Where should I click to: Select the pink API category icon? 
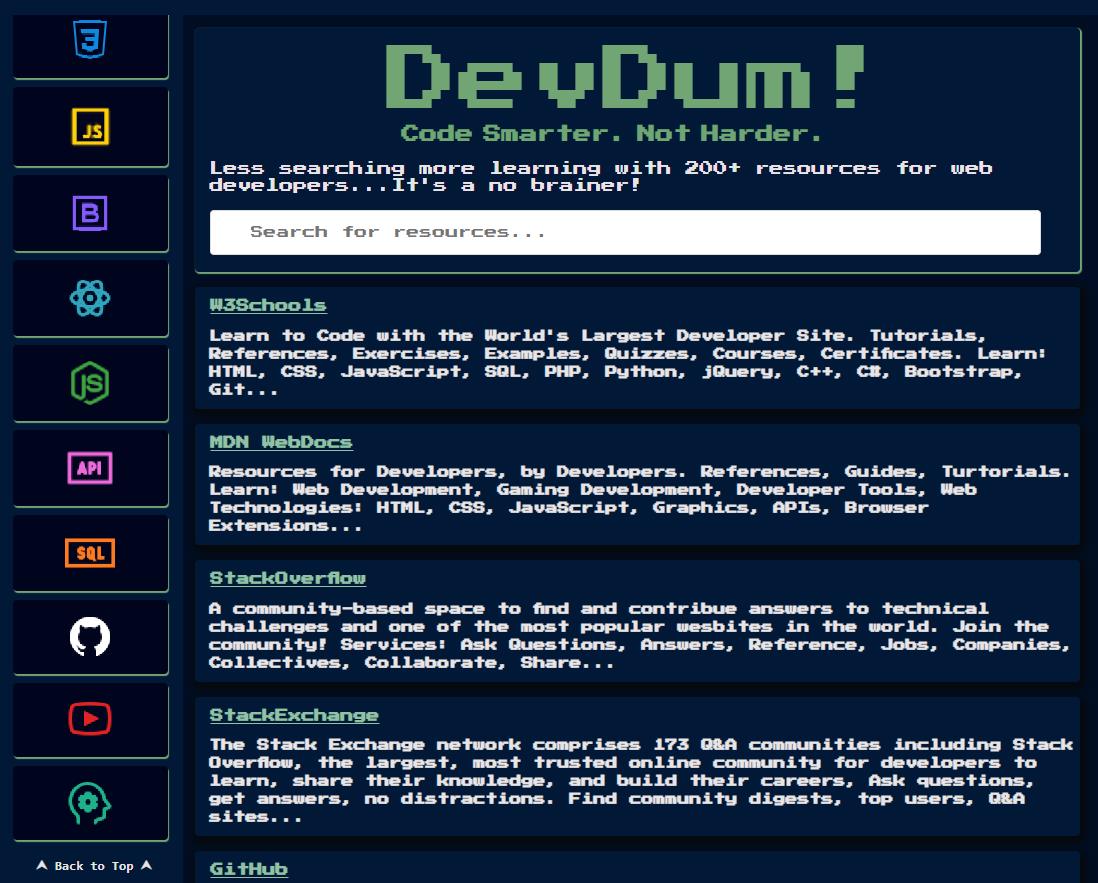(x=90, y=468)
